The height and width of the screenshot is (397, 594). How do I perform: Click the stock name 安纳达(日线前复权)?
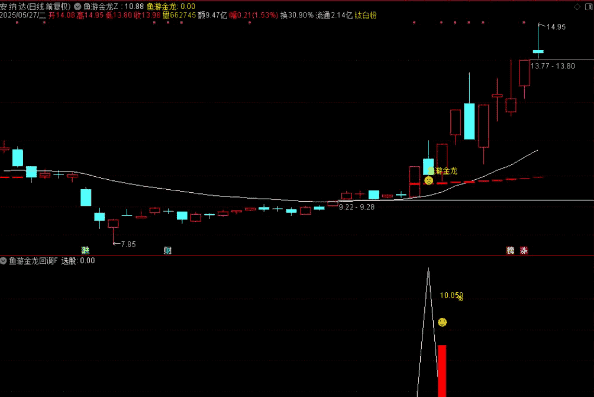[36, 6]
